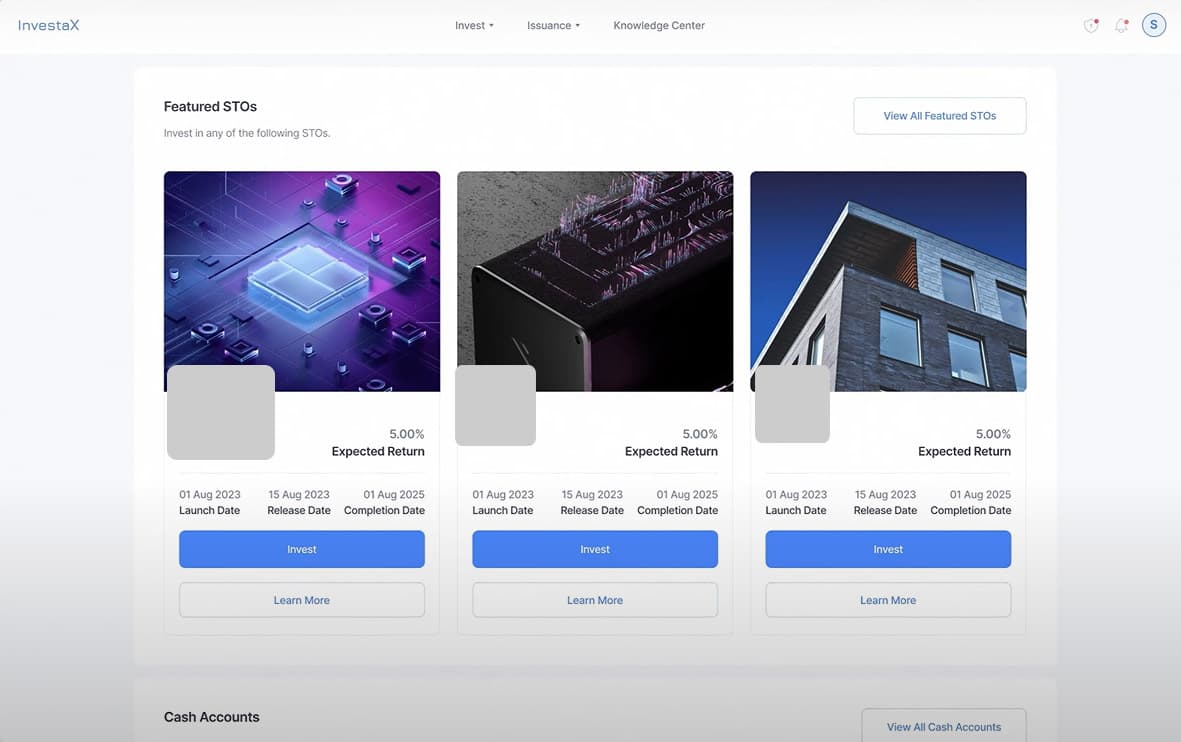Open the purple microchip STO image
1181x742 pixels.
point(302,270)
